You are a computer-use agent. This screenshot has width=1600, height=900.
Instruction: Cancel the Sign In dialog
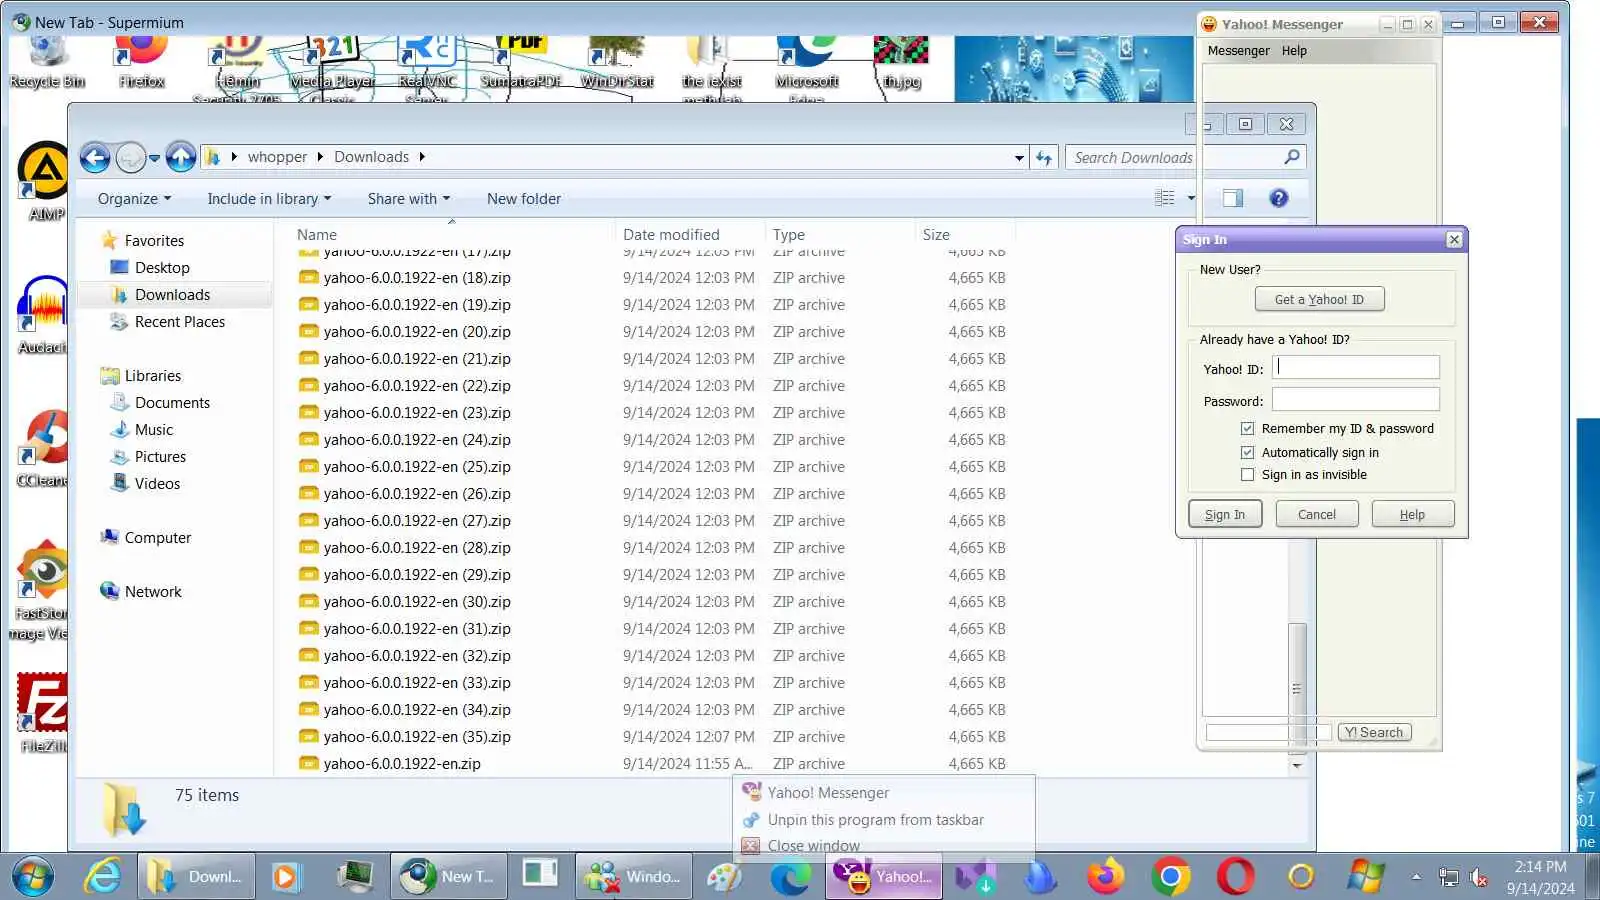click(x=1317, y=514)
